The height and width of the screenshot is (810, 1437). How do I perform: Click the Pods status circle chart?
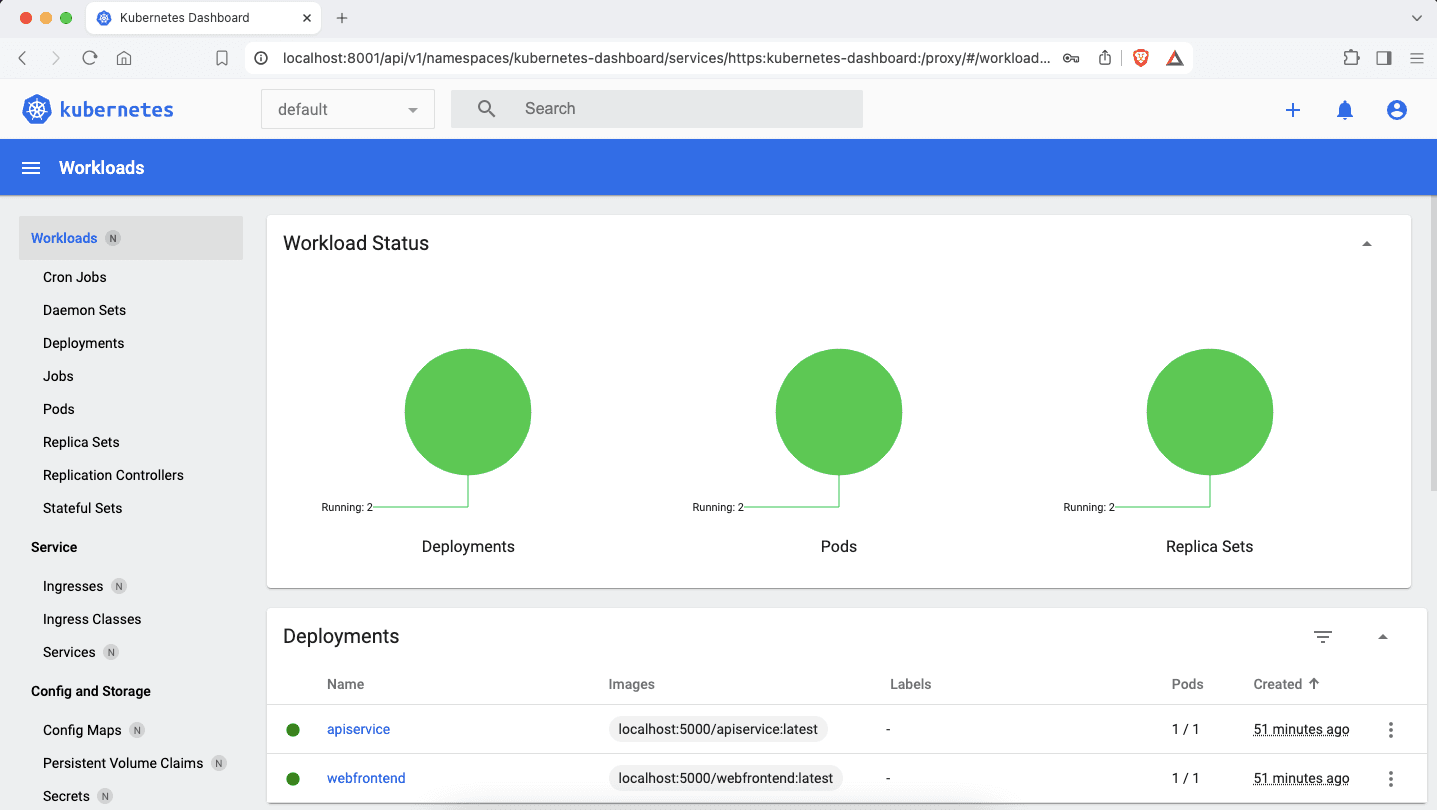839,412
